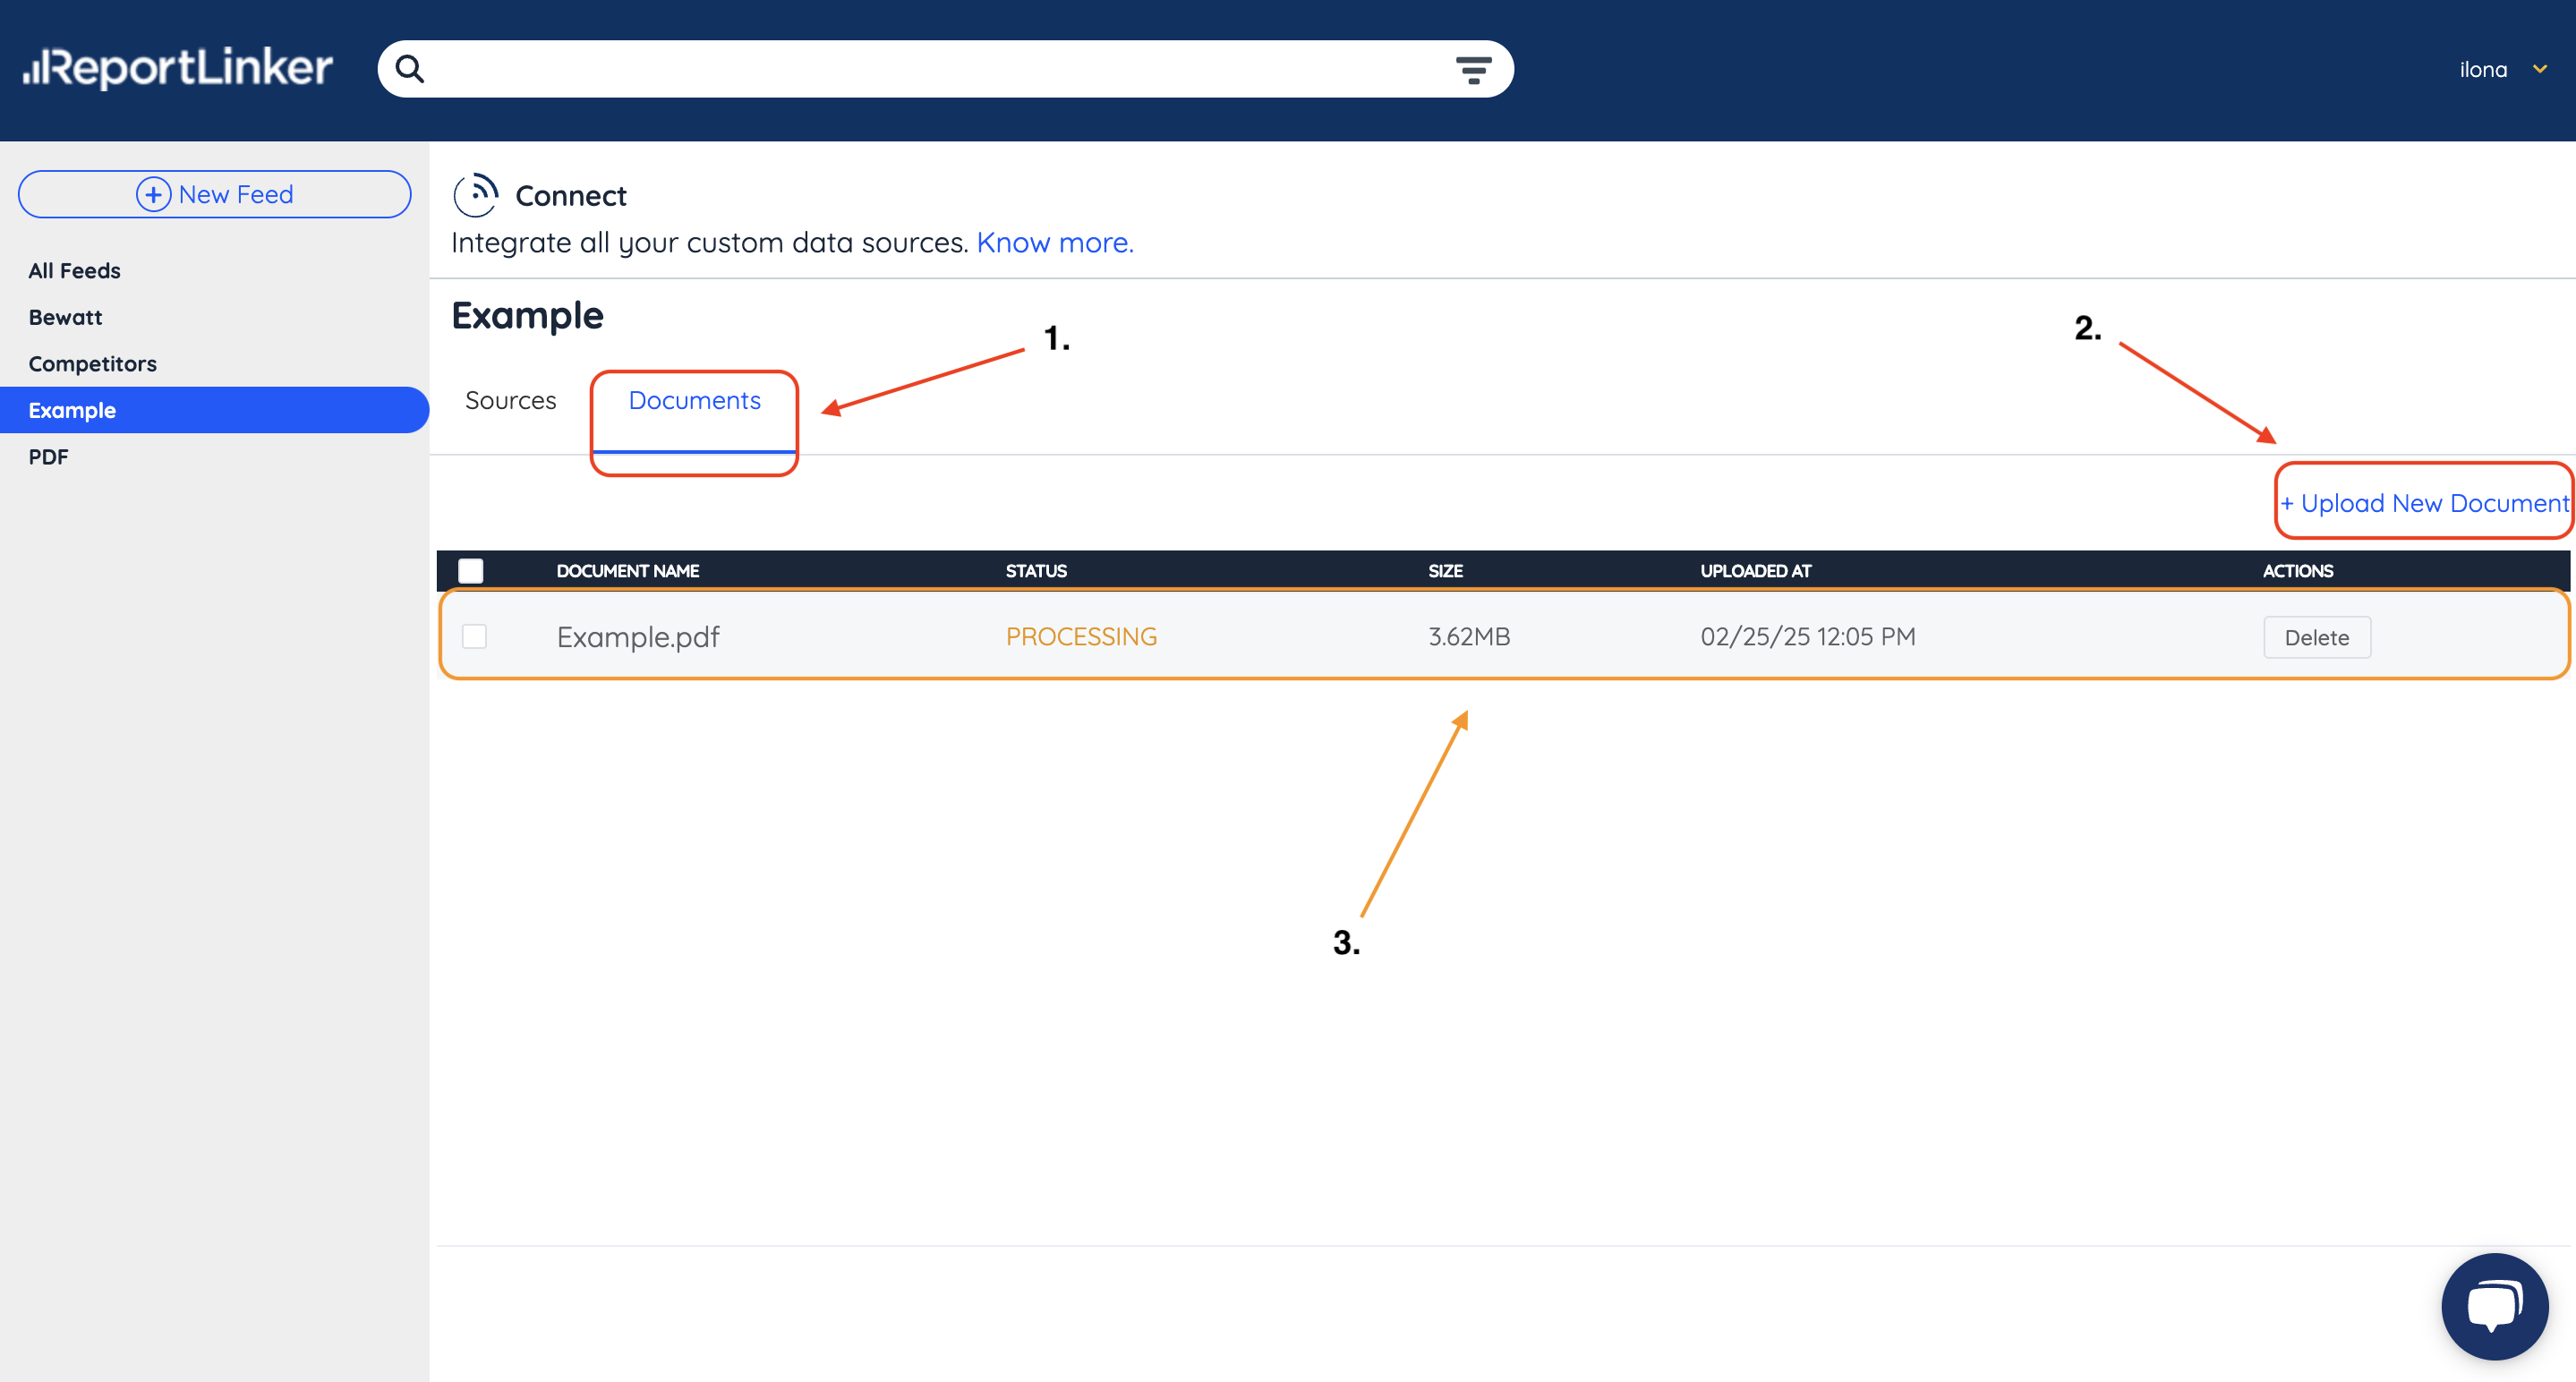Click the plus icon in New Feed
The width and height of the screenshot is (2576, 1382).
(x=153, y=194)
